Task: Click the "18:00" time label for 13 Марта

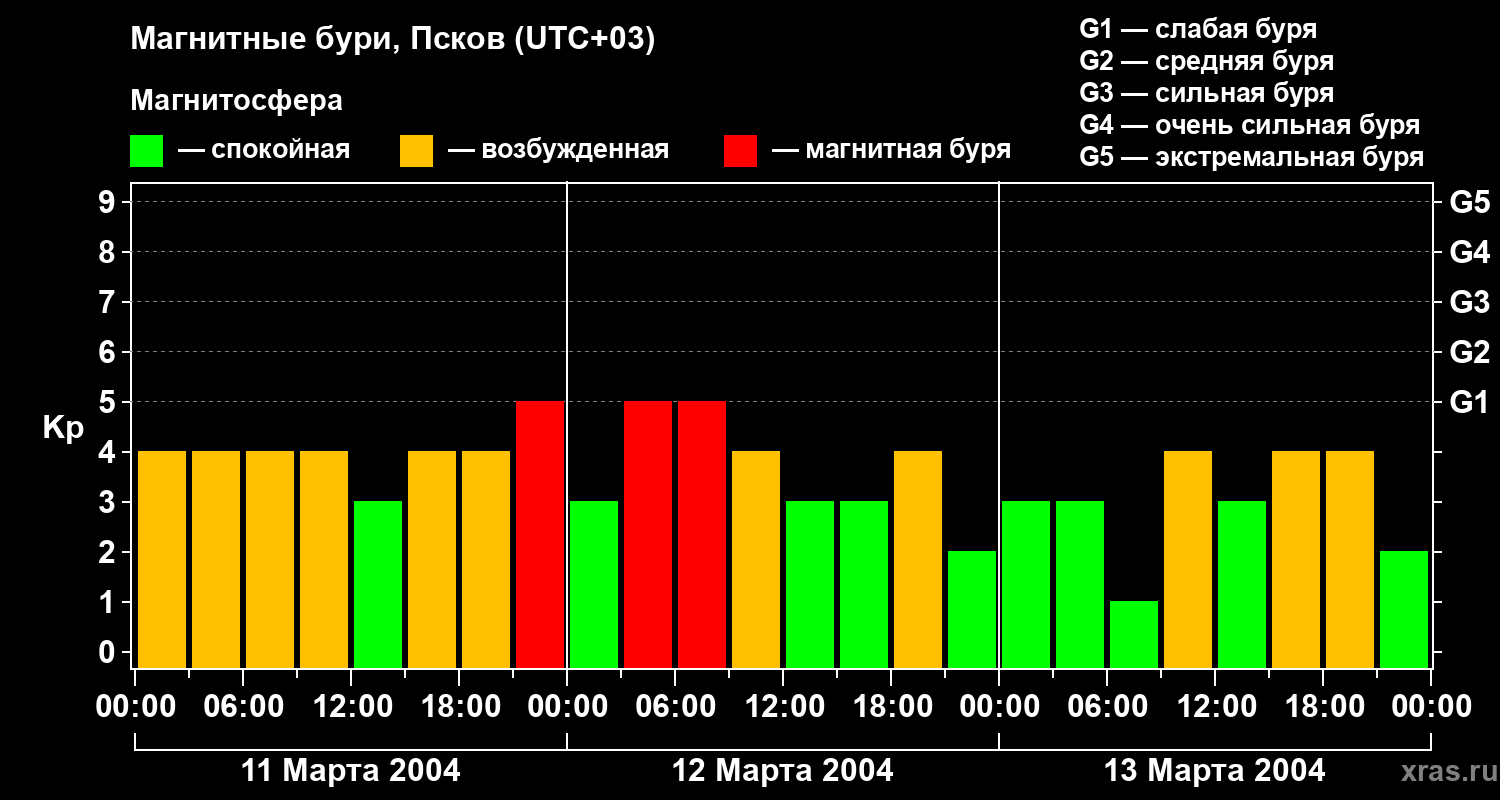Action: pyautogui.click(x=1323, y=707)
